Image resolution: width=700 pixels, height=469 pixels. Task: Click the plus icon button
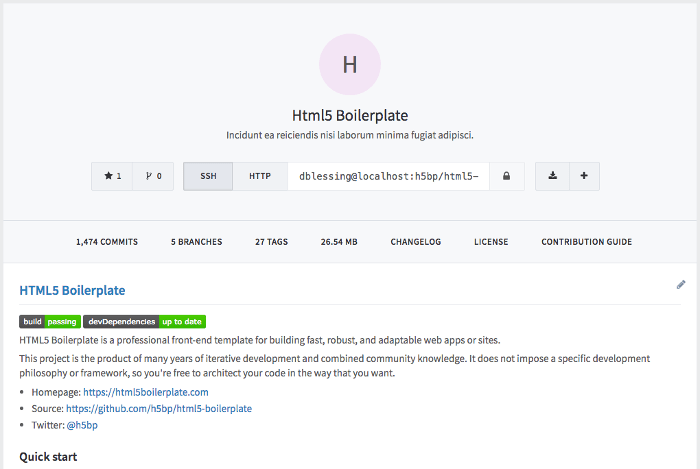coord(584,176)
